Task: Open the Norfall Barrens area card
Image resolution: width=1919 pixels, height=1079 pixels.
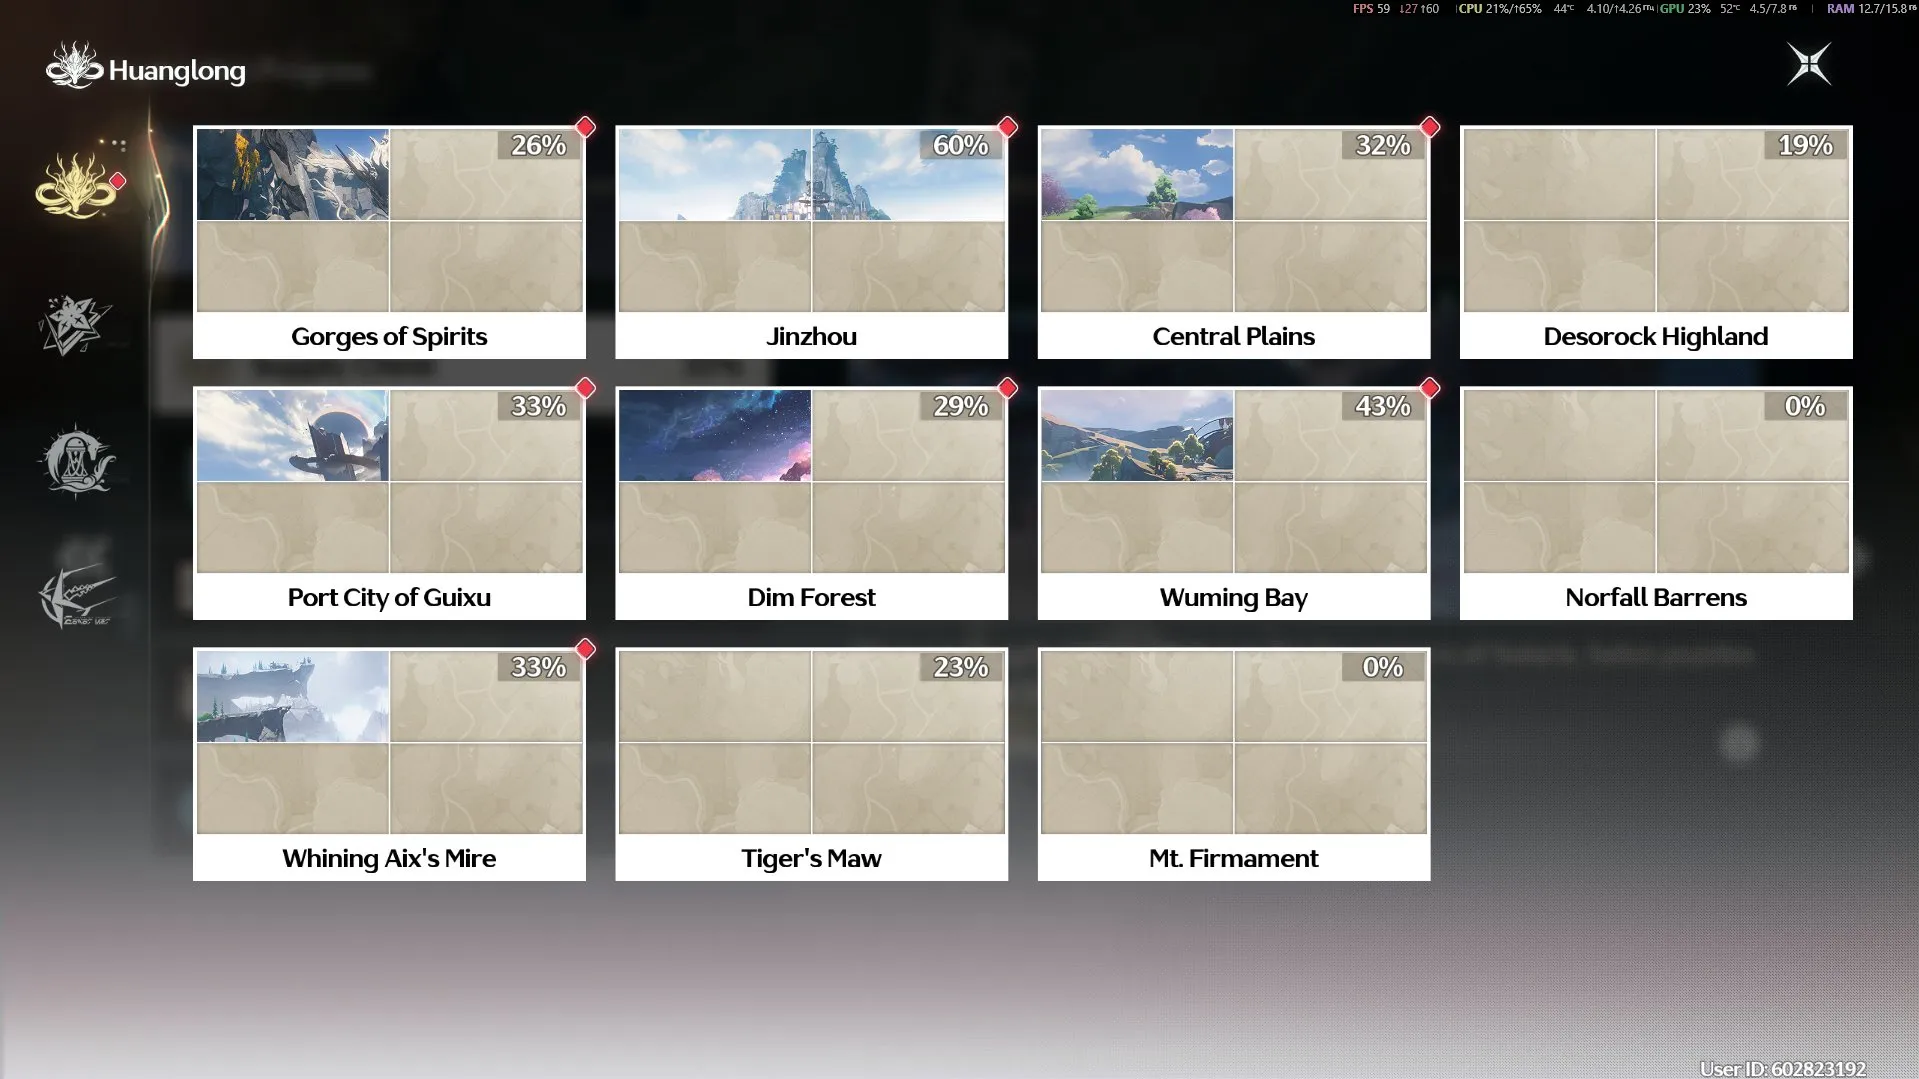Action: click(1656, 503)
